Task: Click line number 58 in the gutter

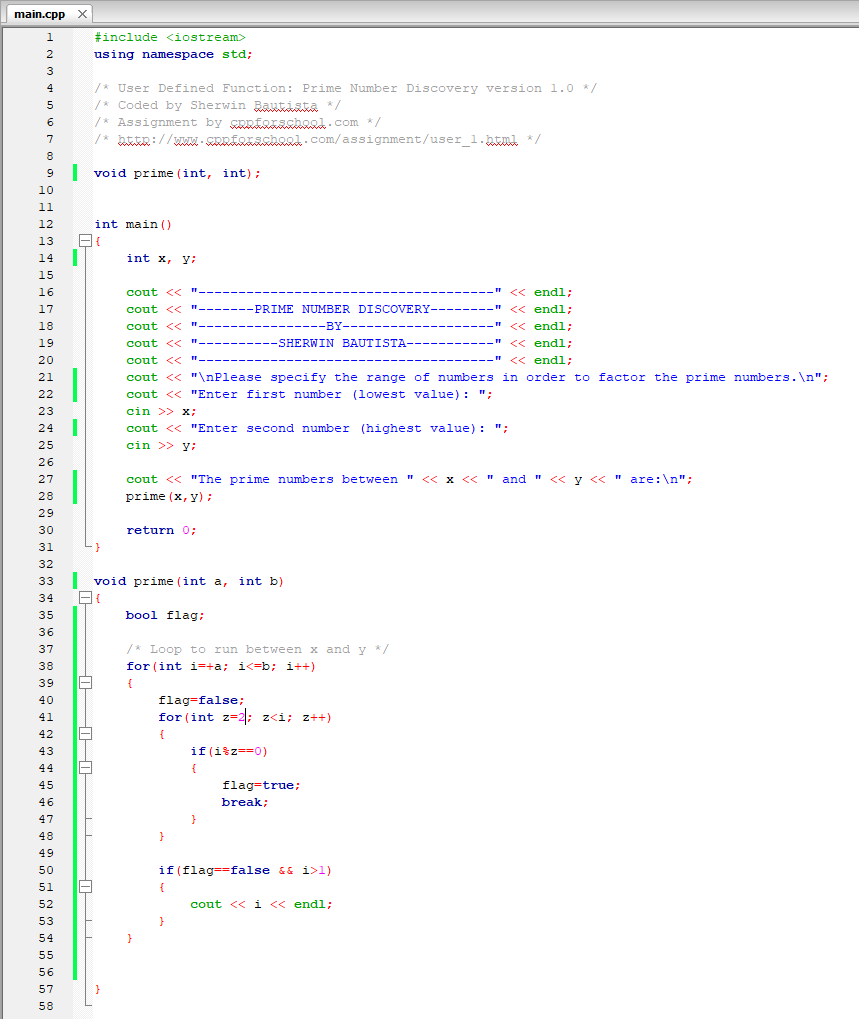Action: (x=45, y=1006)
